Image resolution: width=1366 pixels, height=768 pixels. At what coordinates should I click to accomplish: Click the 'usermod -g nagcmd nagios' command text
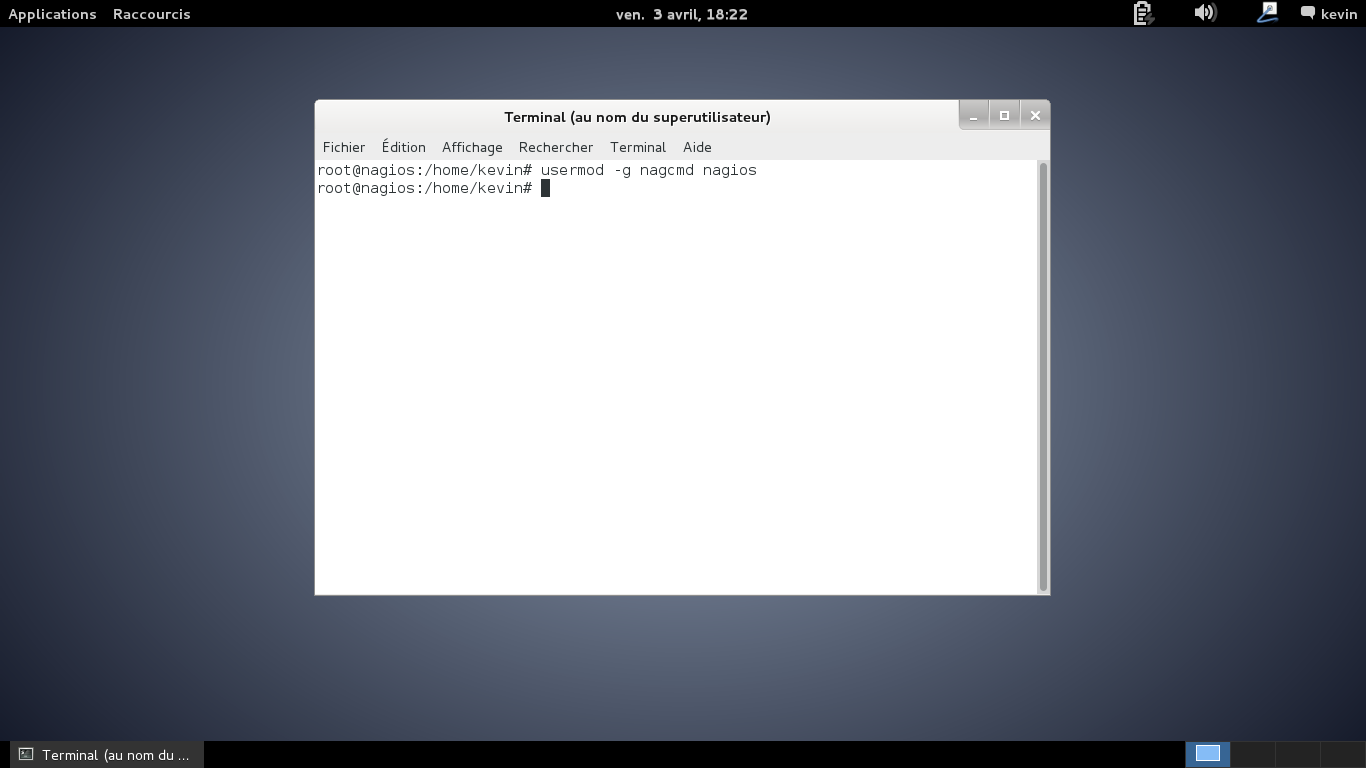pyautogui.click(x=649, y=170)
